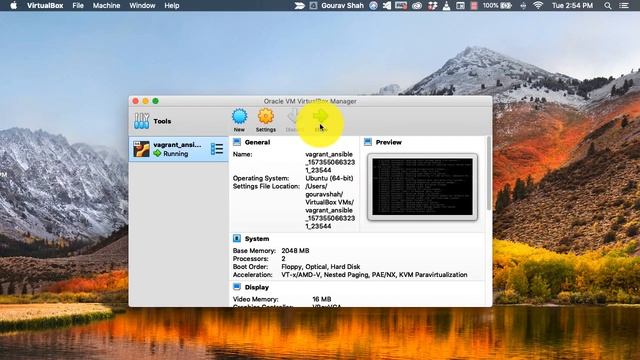Close the VirtualBox Manager with the red button

136,101
